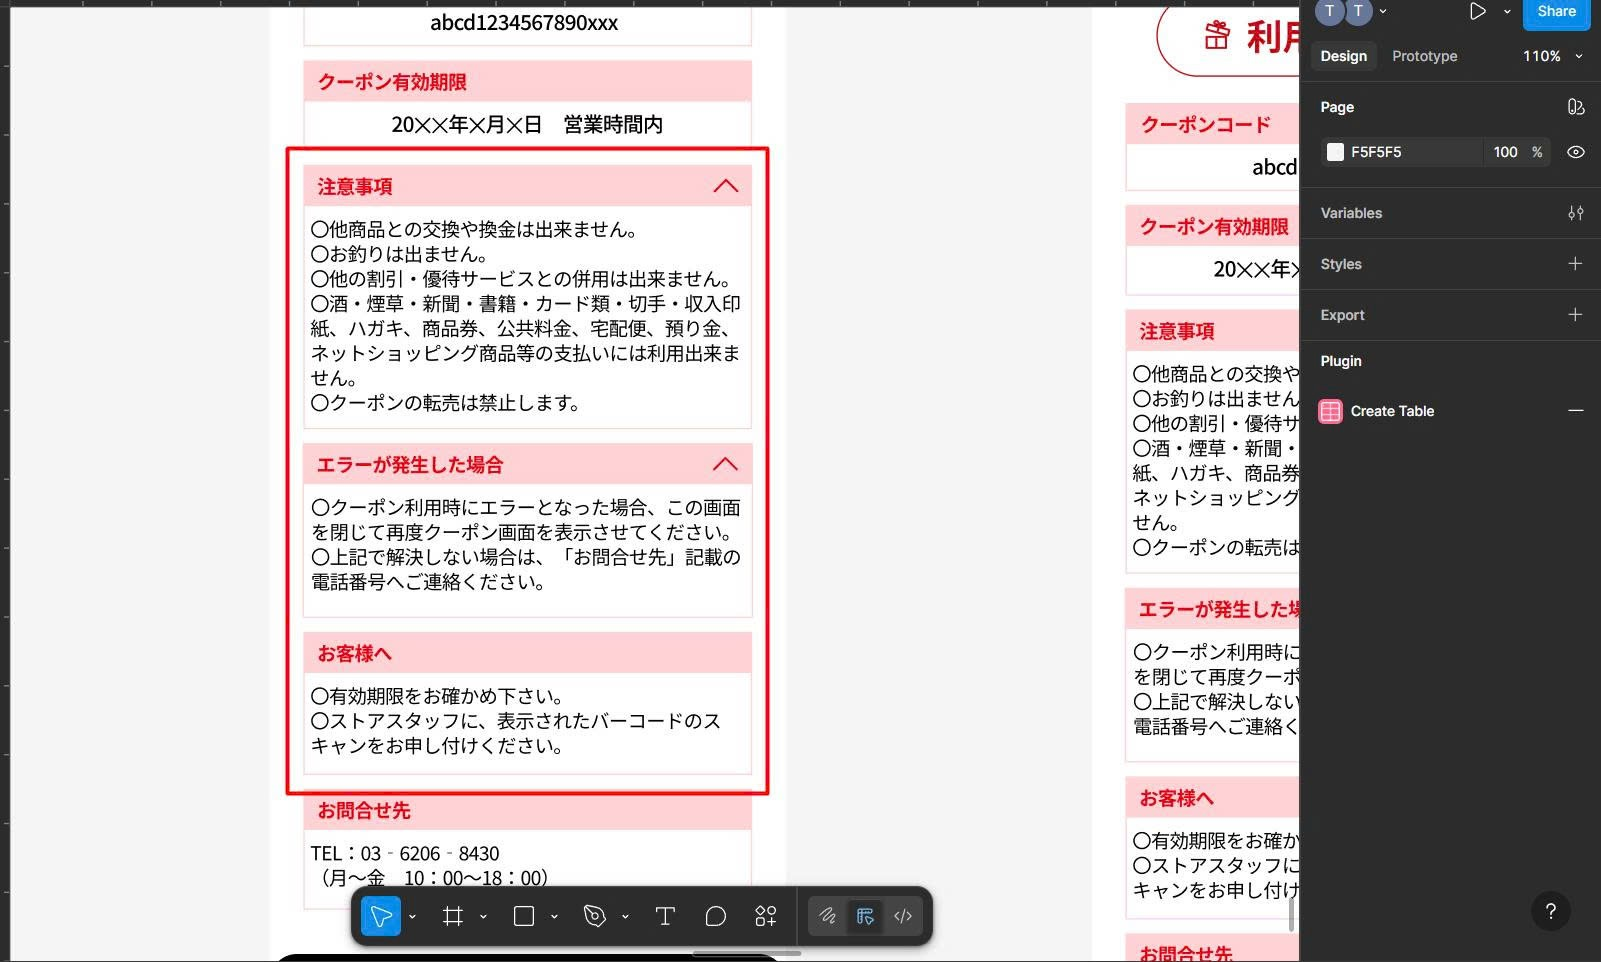1601x962 pixels.
Task: Click the page color swatch F5F5F5
Action: point(1335,152)
